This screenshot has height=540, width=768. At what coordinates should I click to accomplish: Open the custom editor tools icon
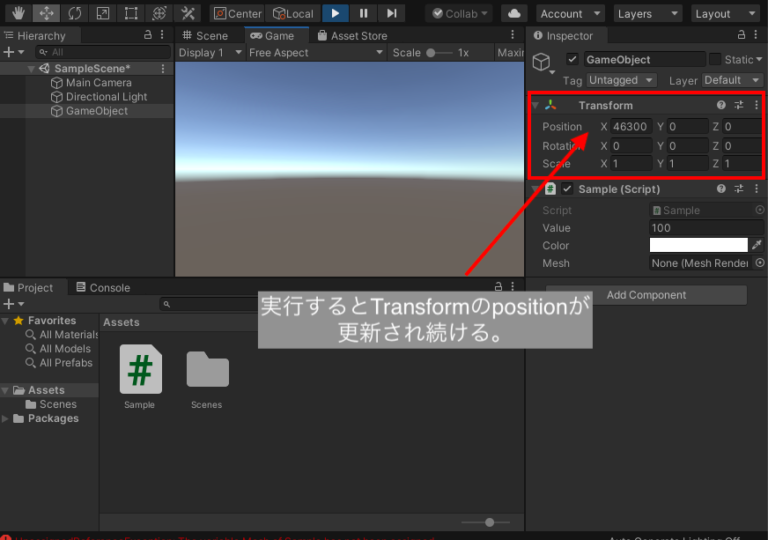coord(188,13)
